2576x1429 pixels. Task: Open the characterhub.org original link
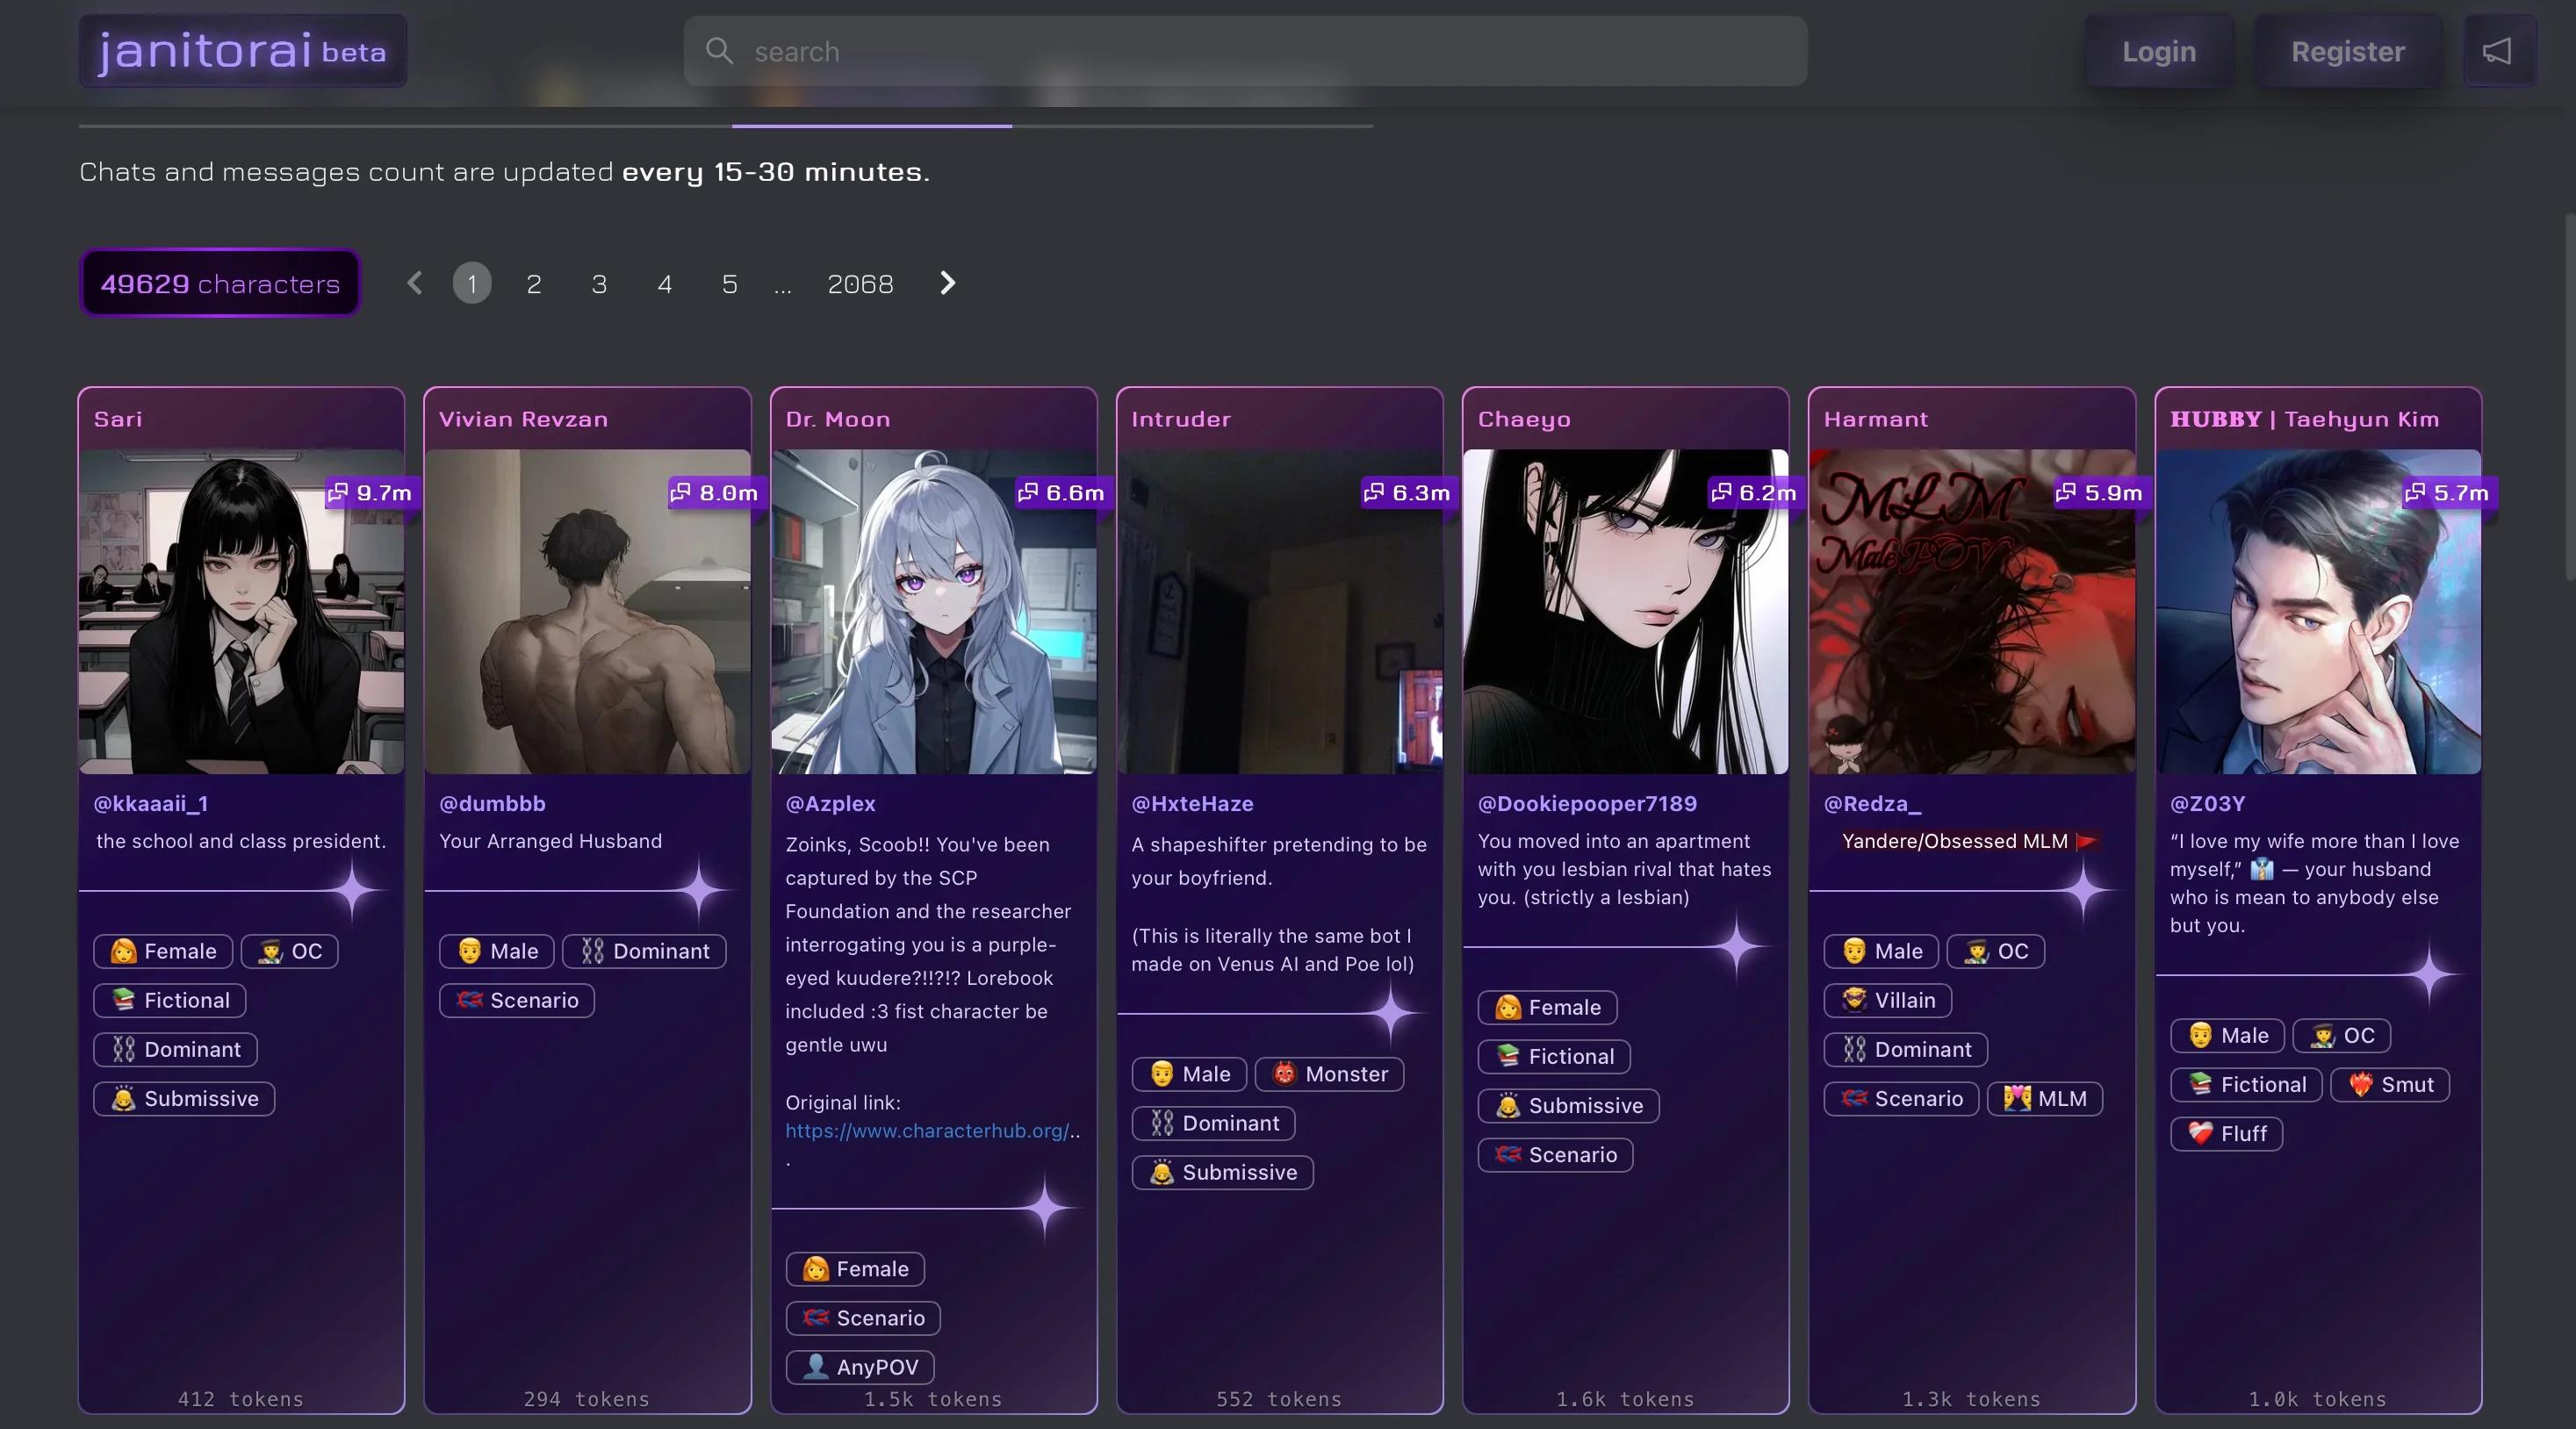pos(927,1131)
